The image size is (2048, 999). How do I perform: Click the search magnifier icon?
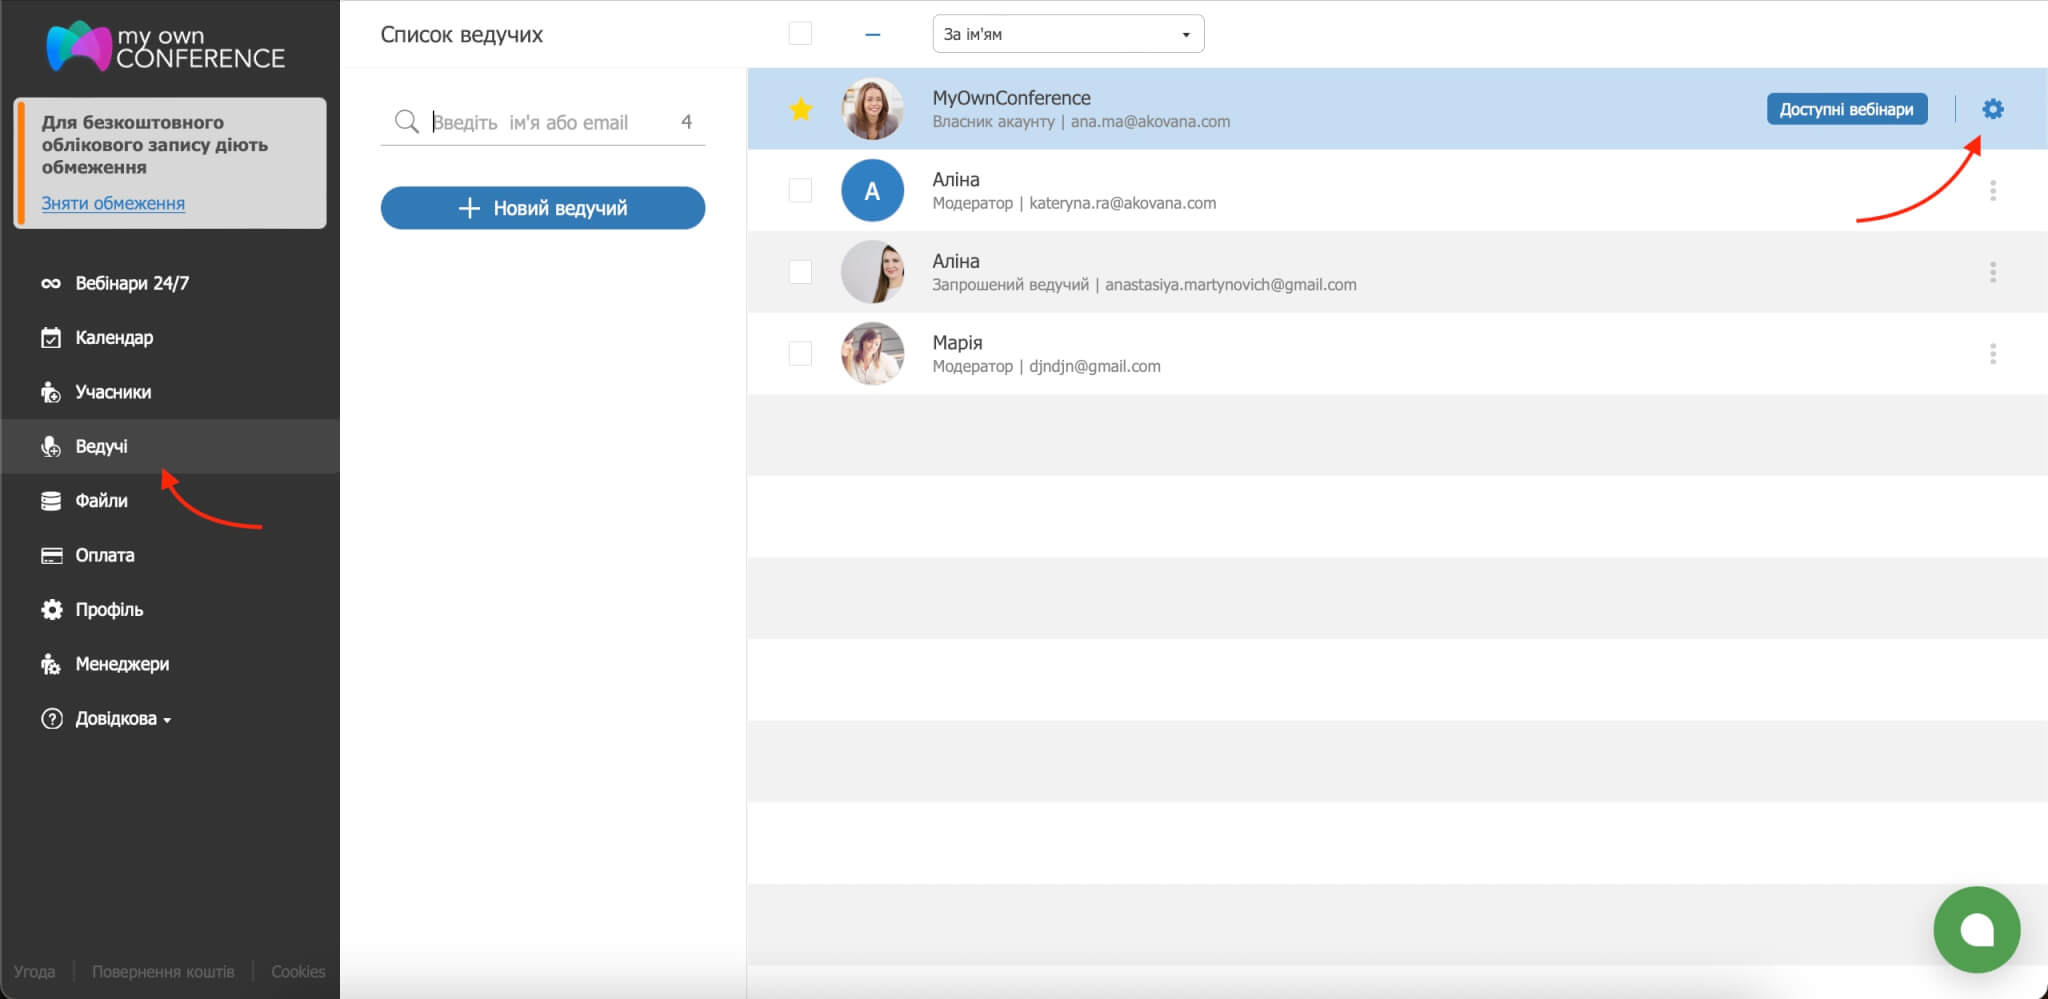click(406, 122)
